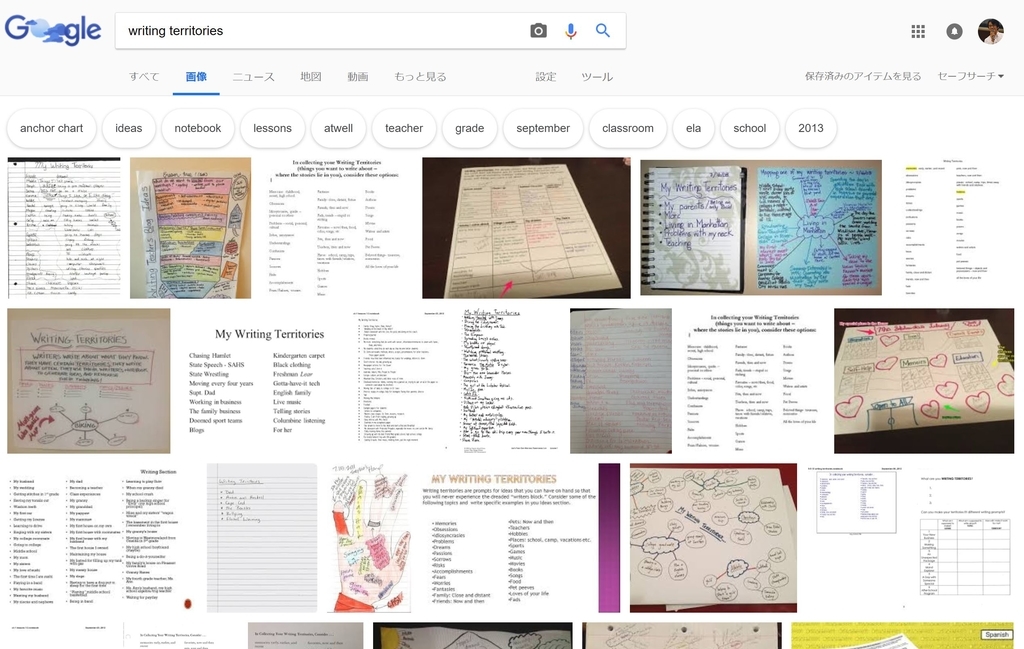
Task: Open the account profile picture
Action: pos(990,31)
